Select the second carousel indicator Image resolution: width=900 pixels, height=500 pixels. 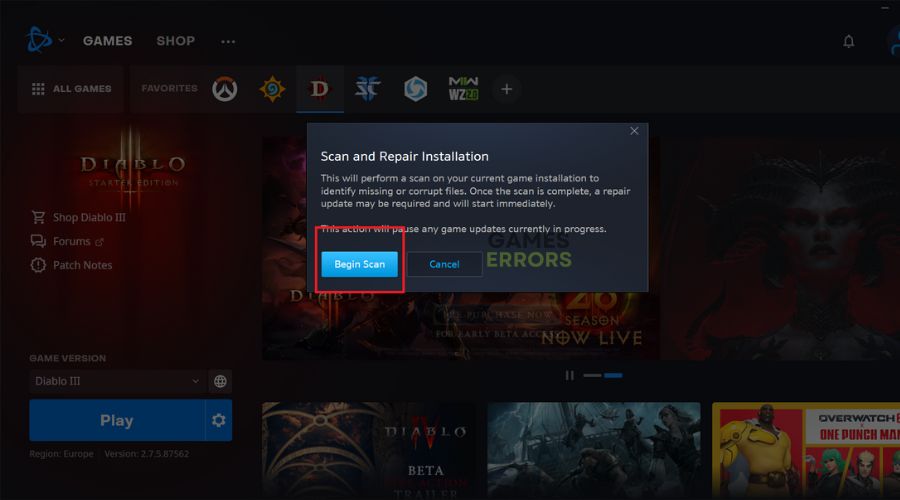(x=613, y=375)
